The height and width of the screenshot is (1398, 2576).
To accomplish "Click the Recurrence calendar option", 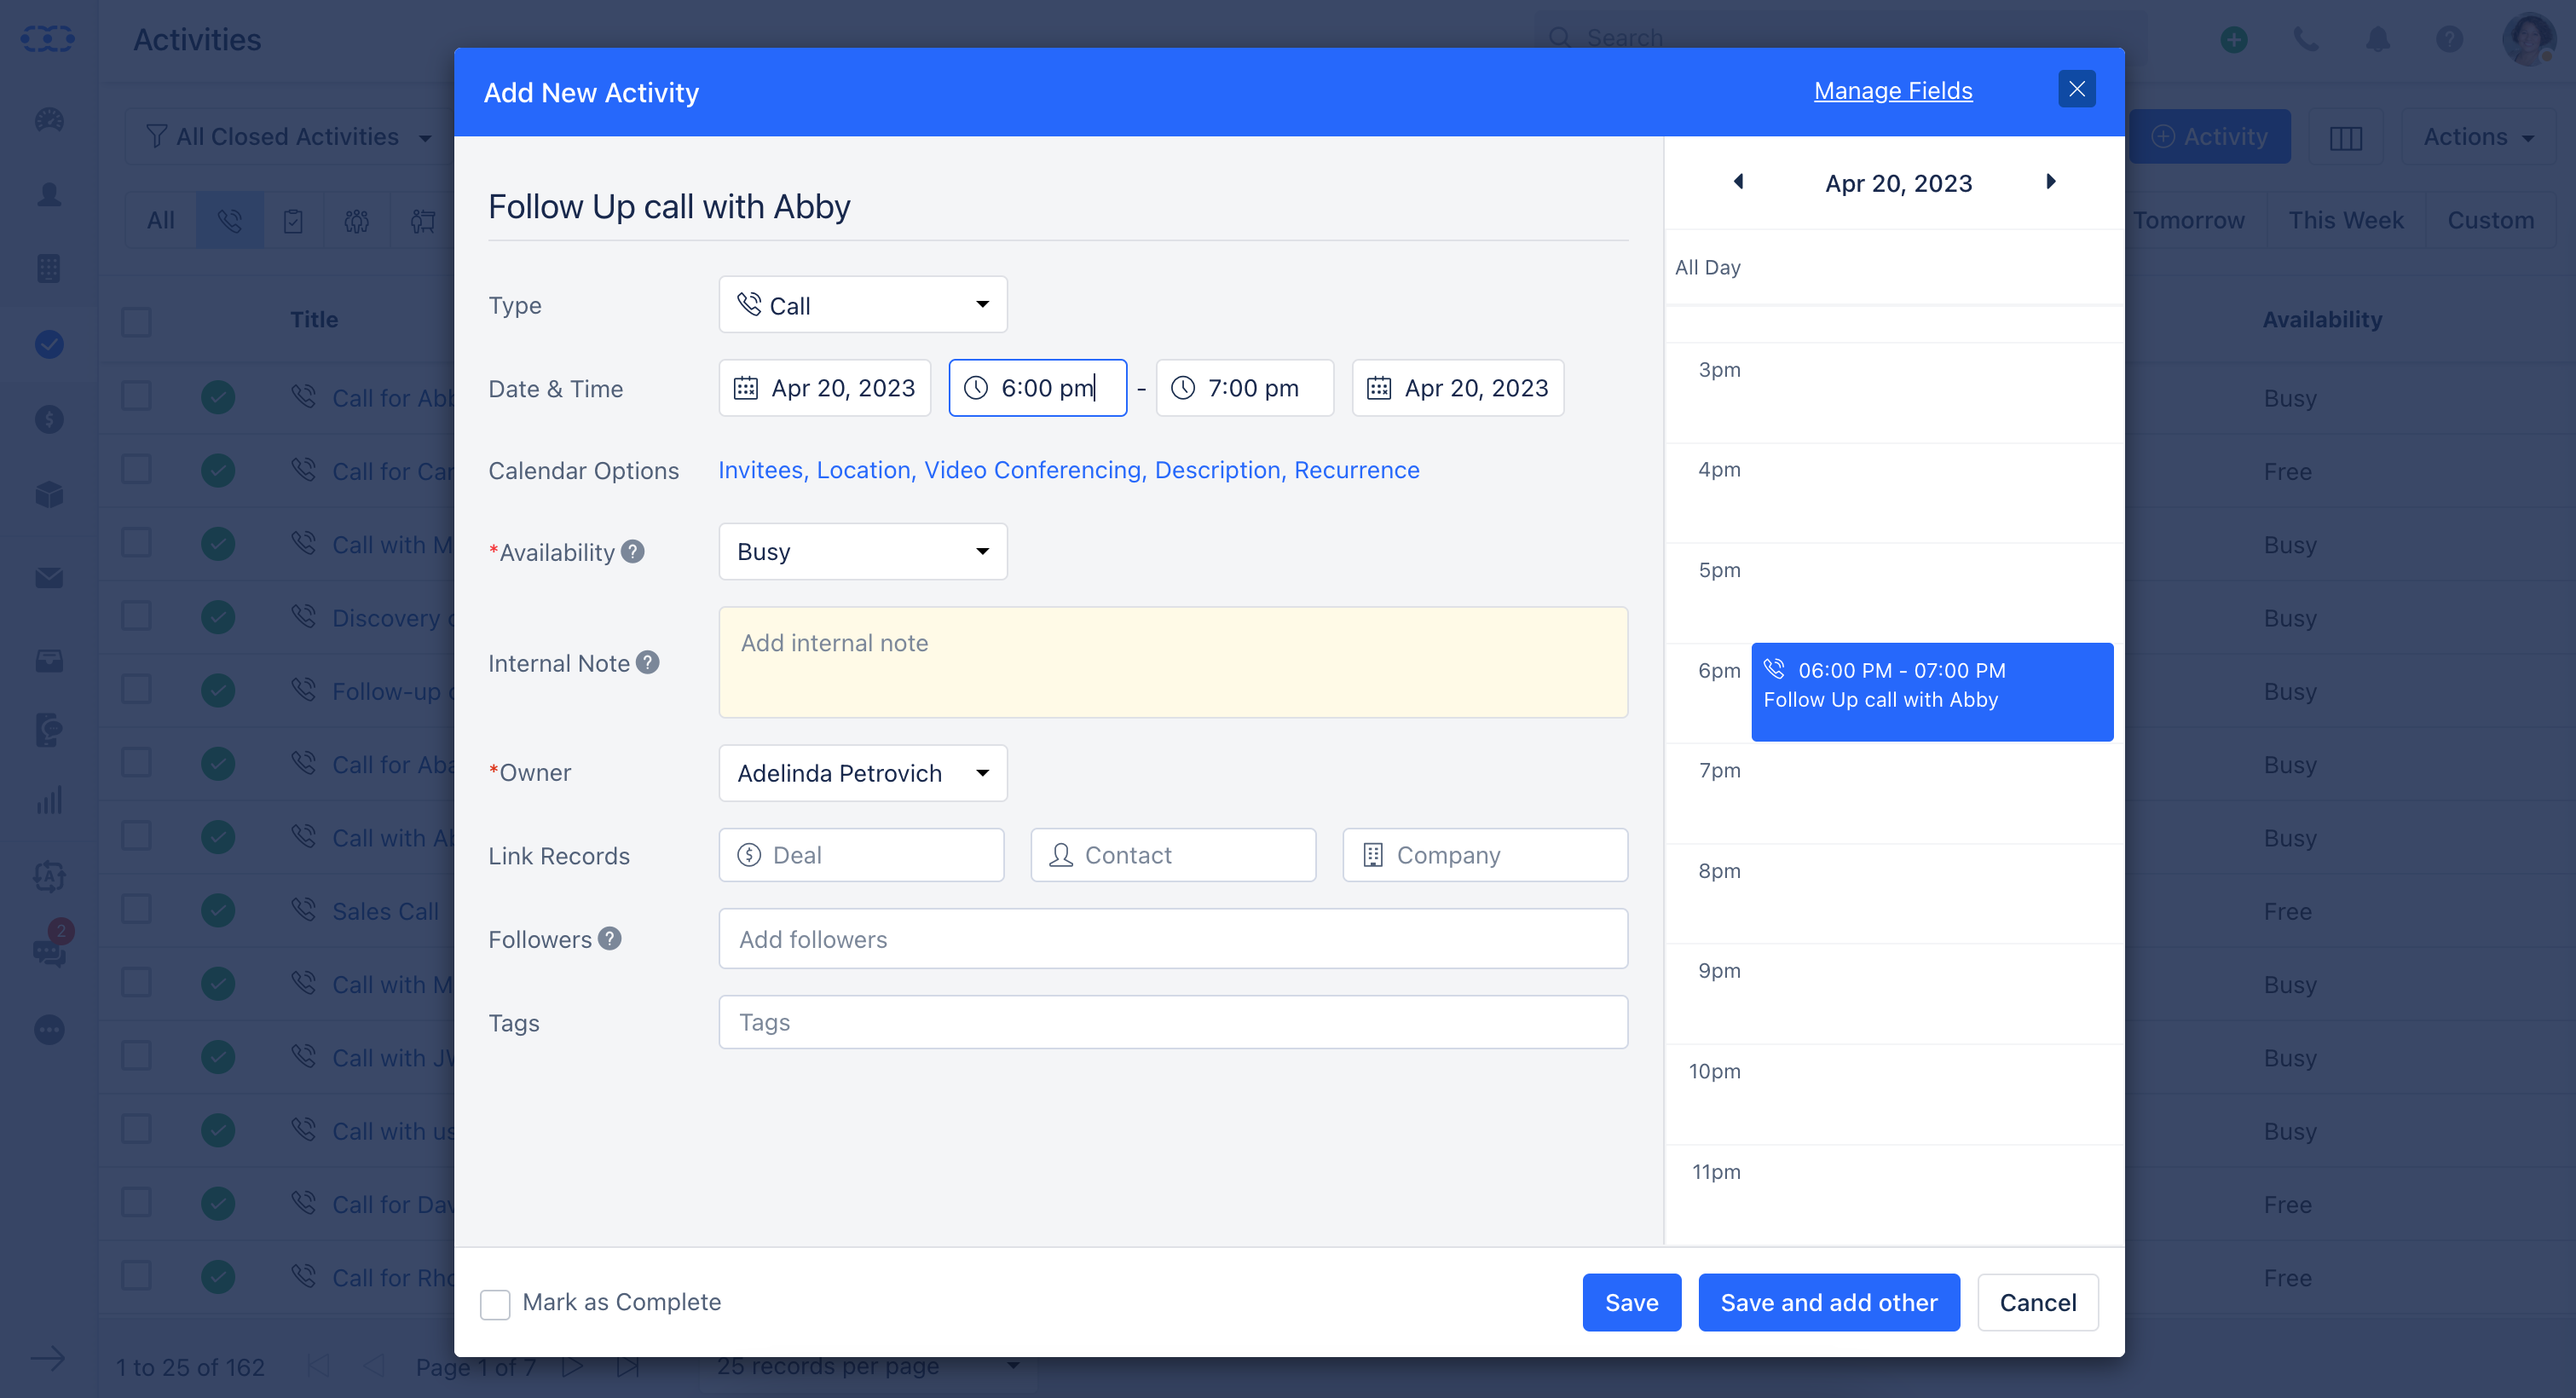I will [x=1356, y=471].
